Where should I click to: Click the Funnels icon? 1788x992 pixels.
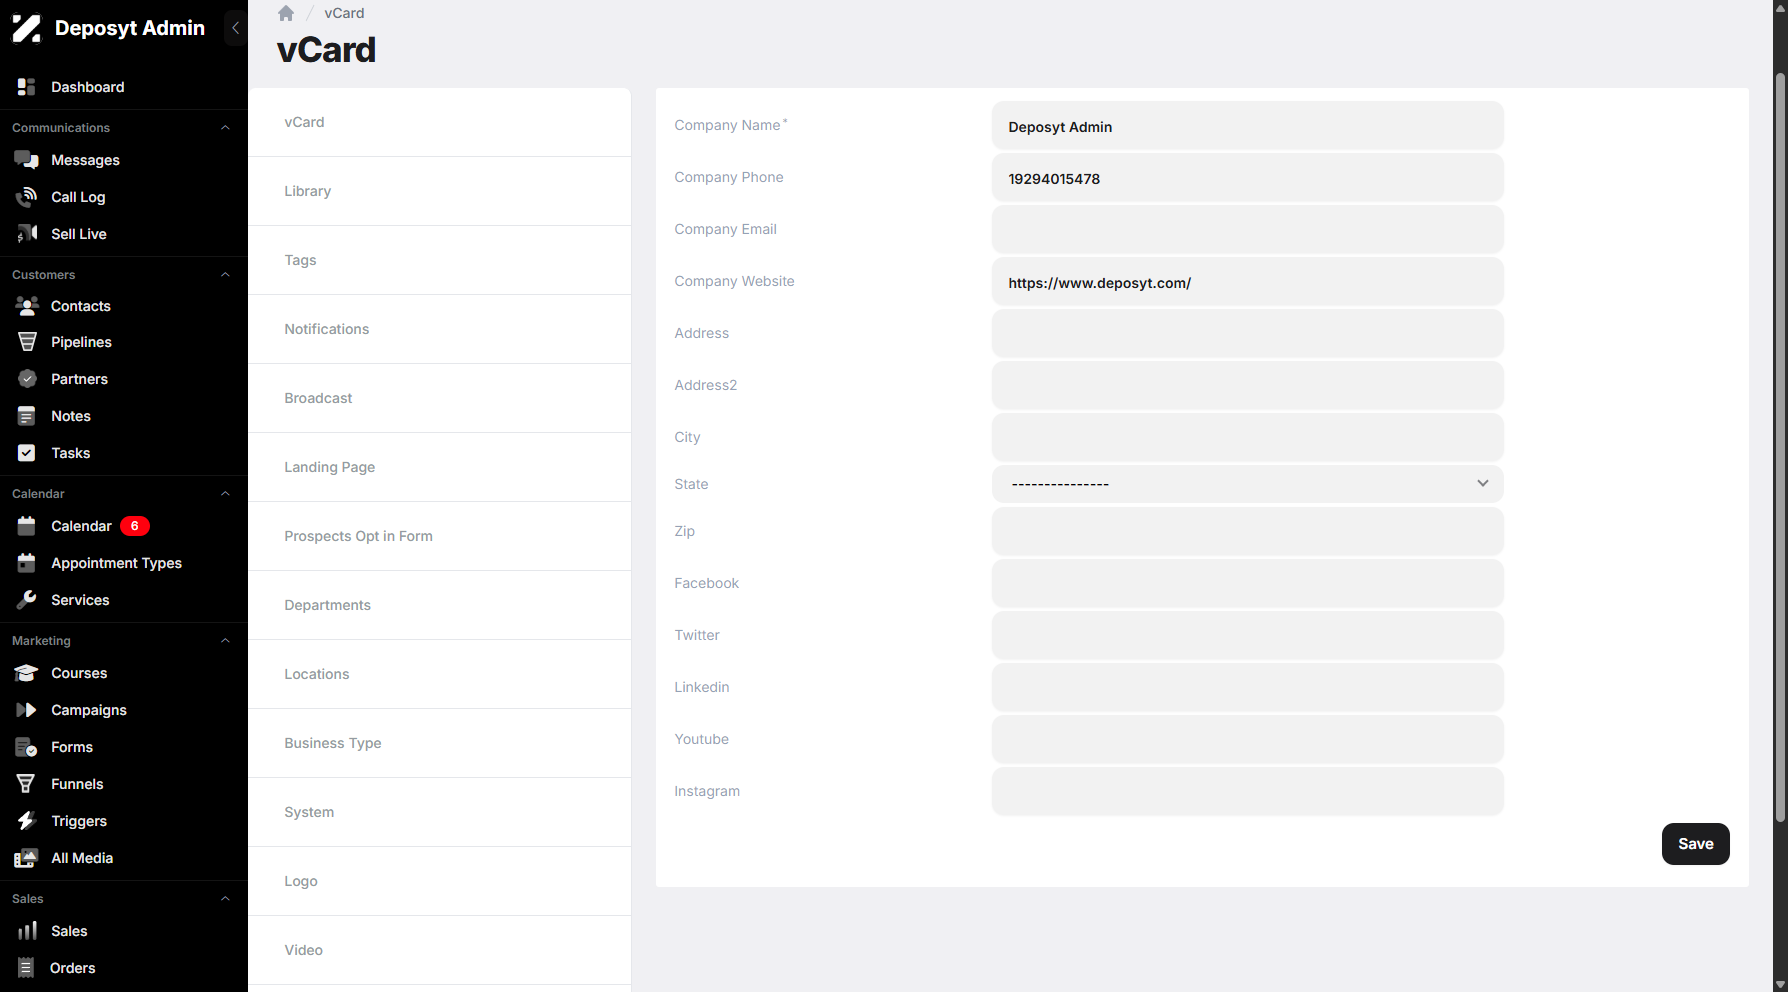pyautogui.click(x=27, y=784)
